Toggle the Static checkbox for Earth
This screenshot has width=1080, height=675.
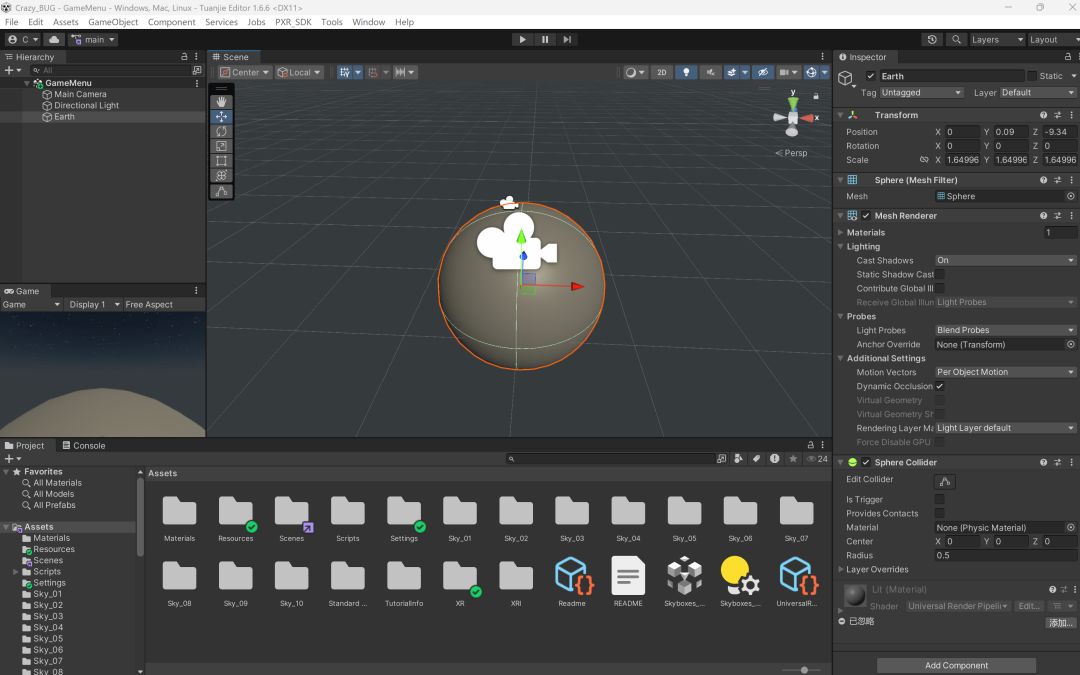[1032, 76]
